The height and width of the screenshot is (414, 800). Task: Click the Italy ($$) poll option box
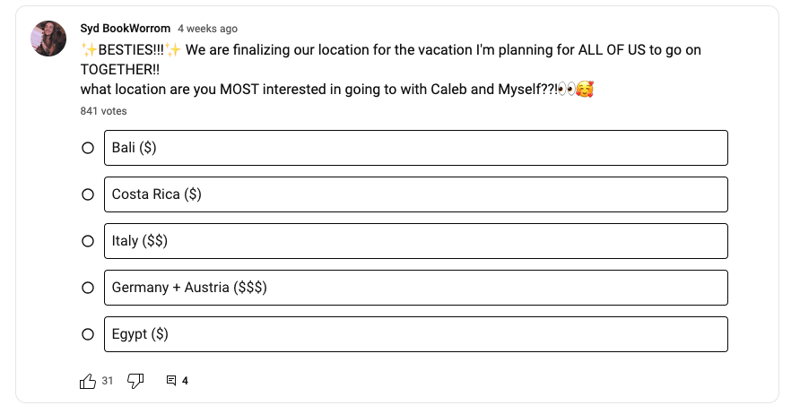click(416, 241)
